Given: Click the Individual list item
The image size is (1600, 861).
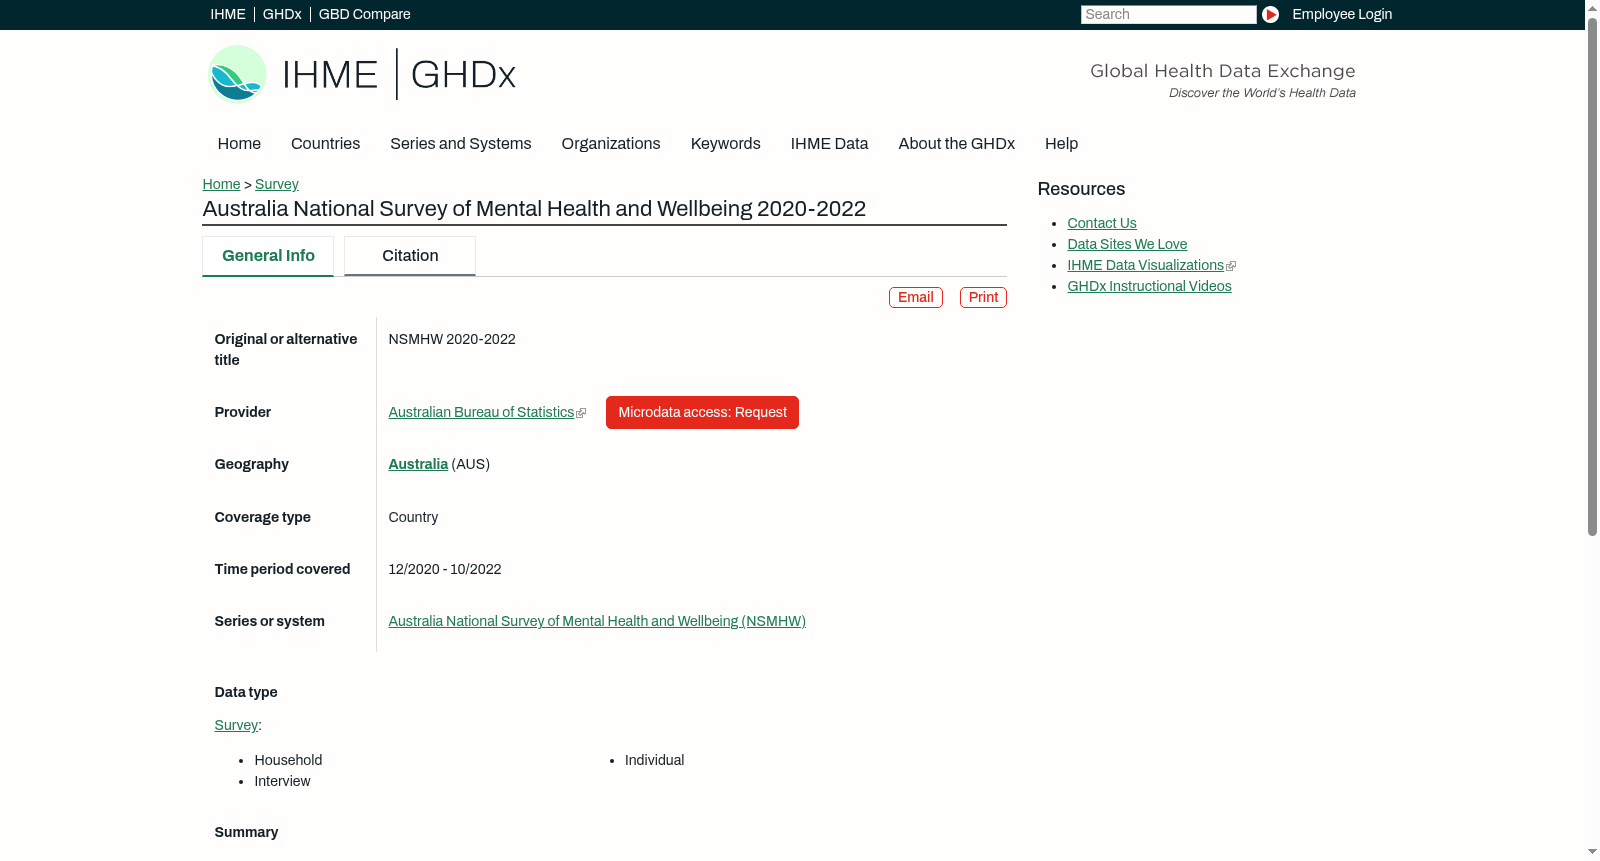Looking at the screenshot, I should pyautogui.click(x=654, y=760).
